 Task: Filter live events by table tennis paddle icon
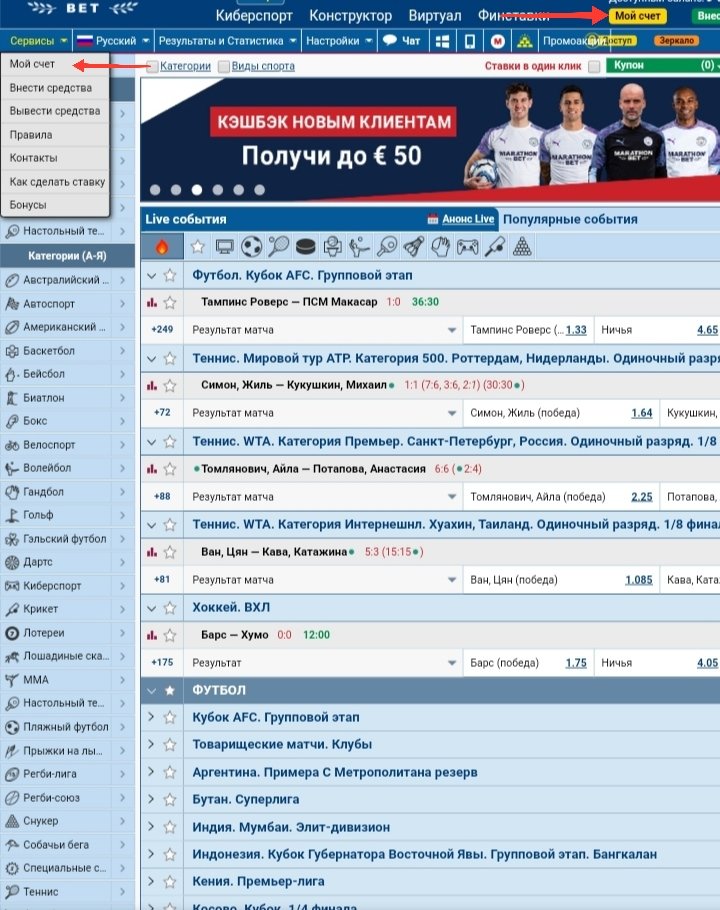coord(386,247)
